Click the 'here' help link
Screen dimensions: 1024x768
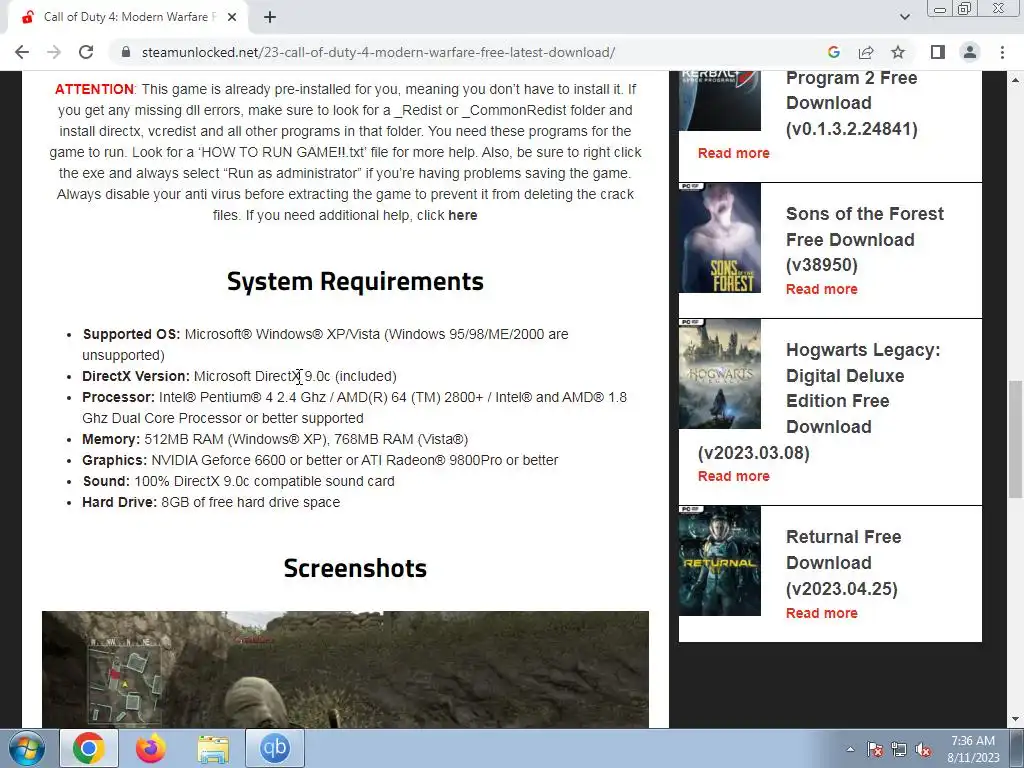(462, 216)
